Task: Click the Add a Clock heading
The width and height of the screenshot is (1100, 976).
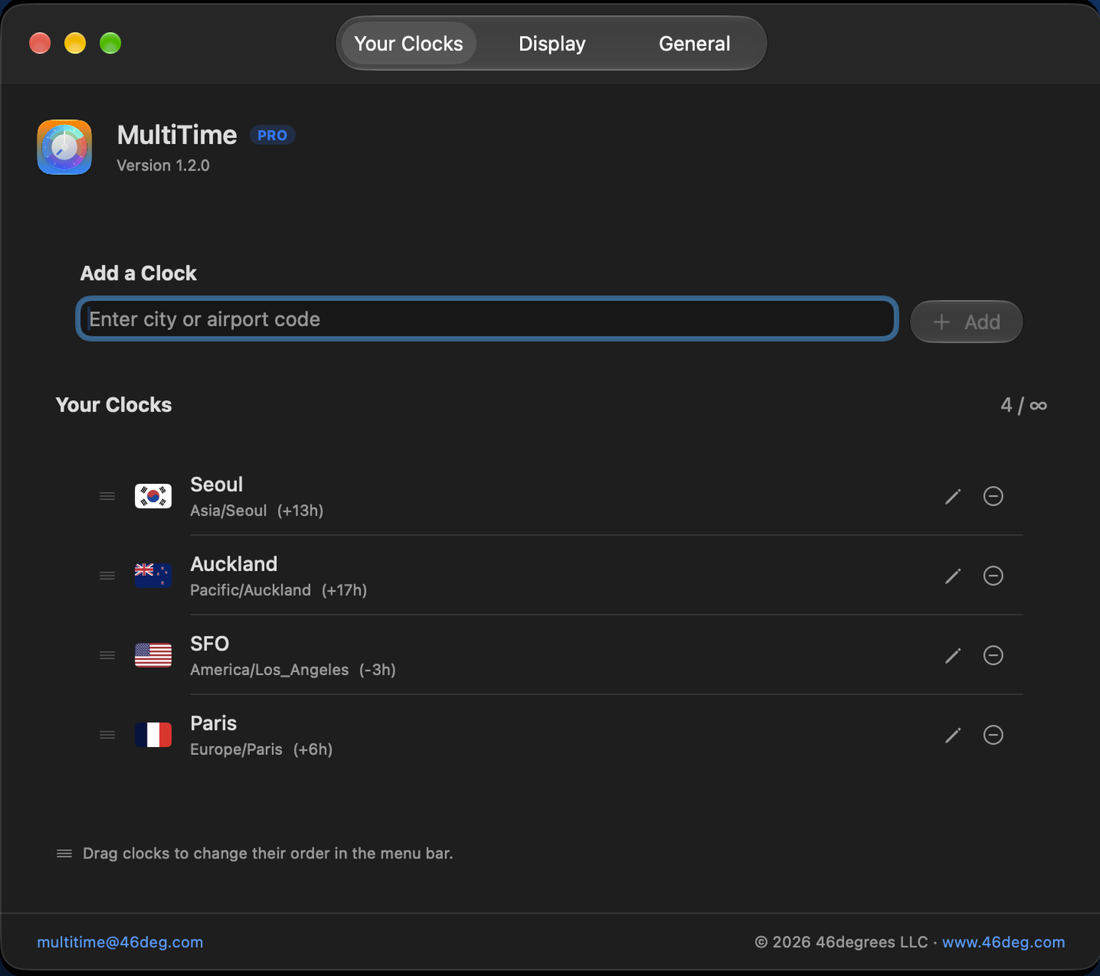Action: (138, 273)
